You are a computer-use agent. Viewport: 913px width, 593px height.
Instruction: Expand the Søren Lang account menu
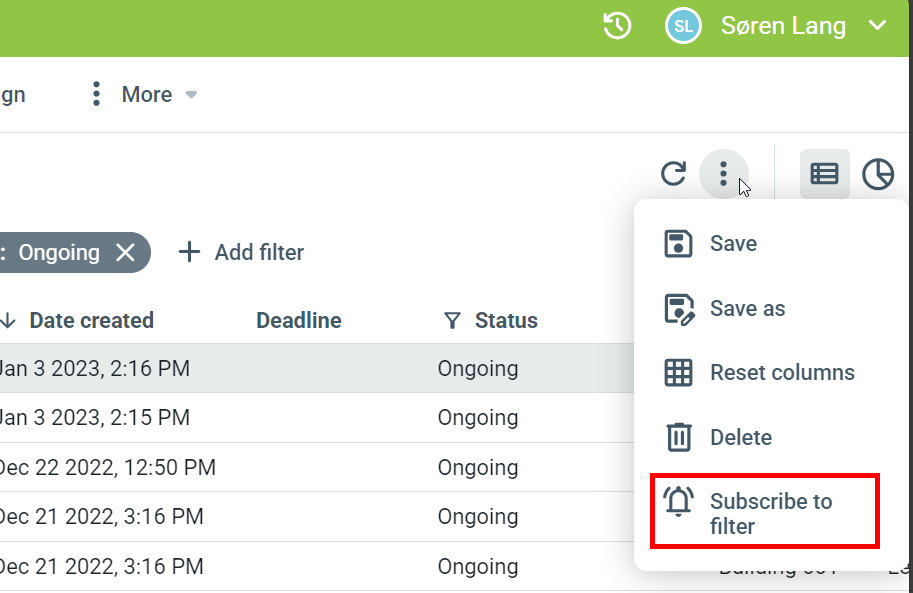(877, 26)
